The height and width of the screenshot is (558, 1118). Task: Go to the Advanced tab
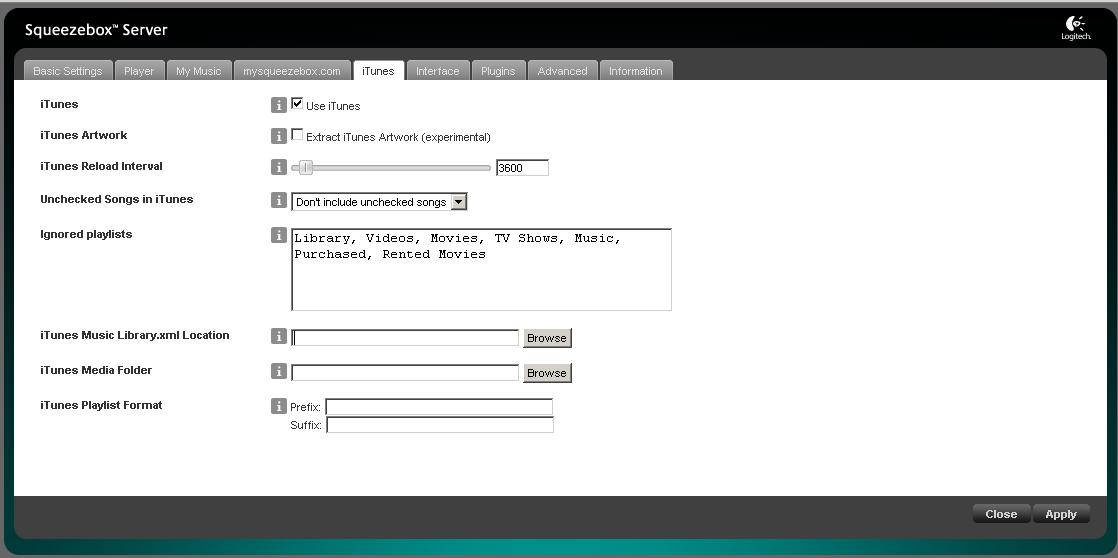tap(562, 71)
